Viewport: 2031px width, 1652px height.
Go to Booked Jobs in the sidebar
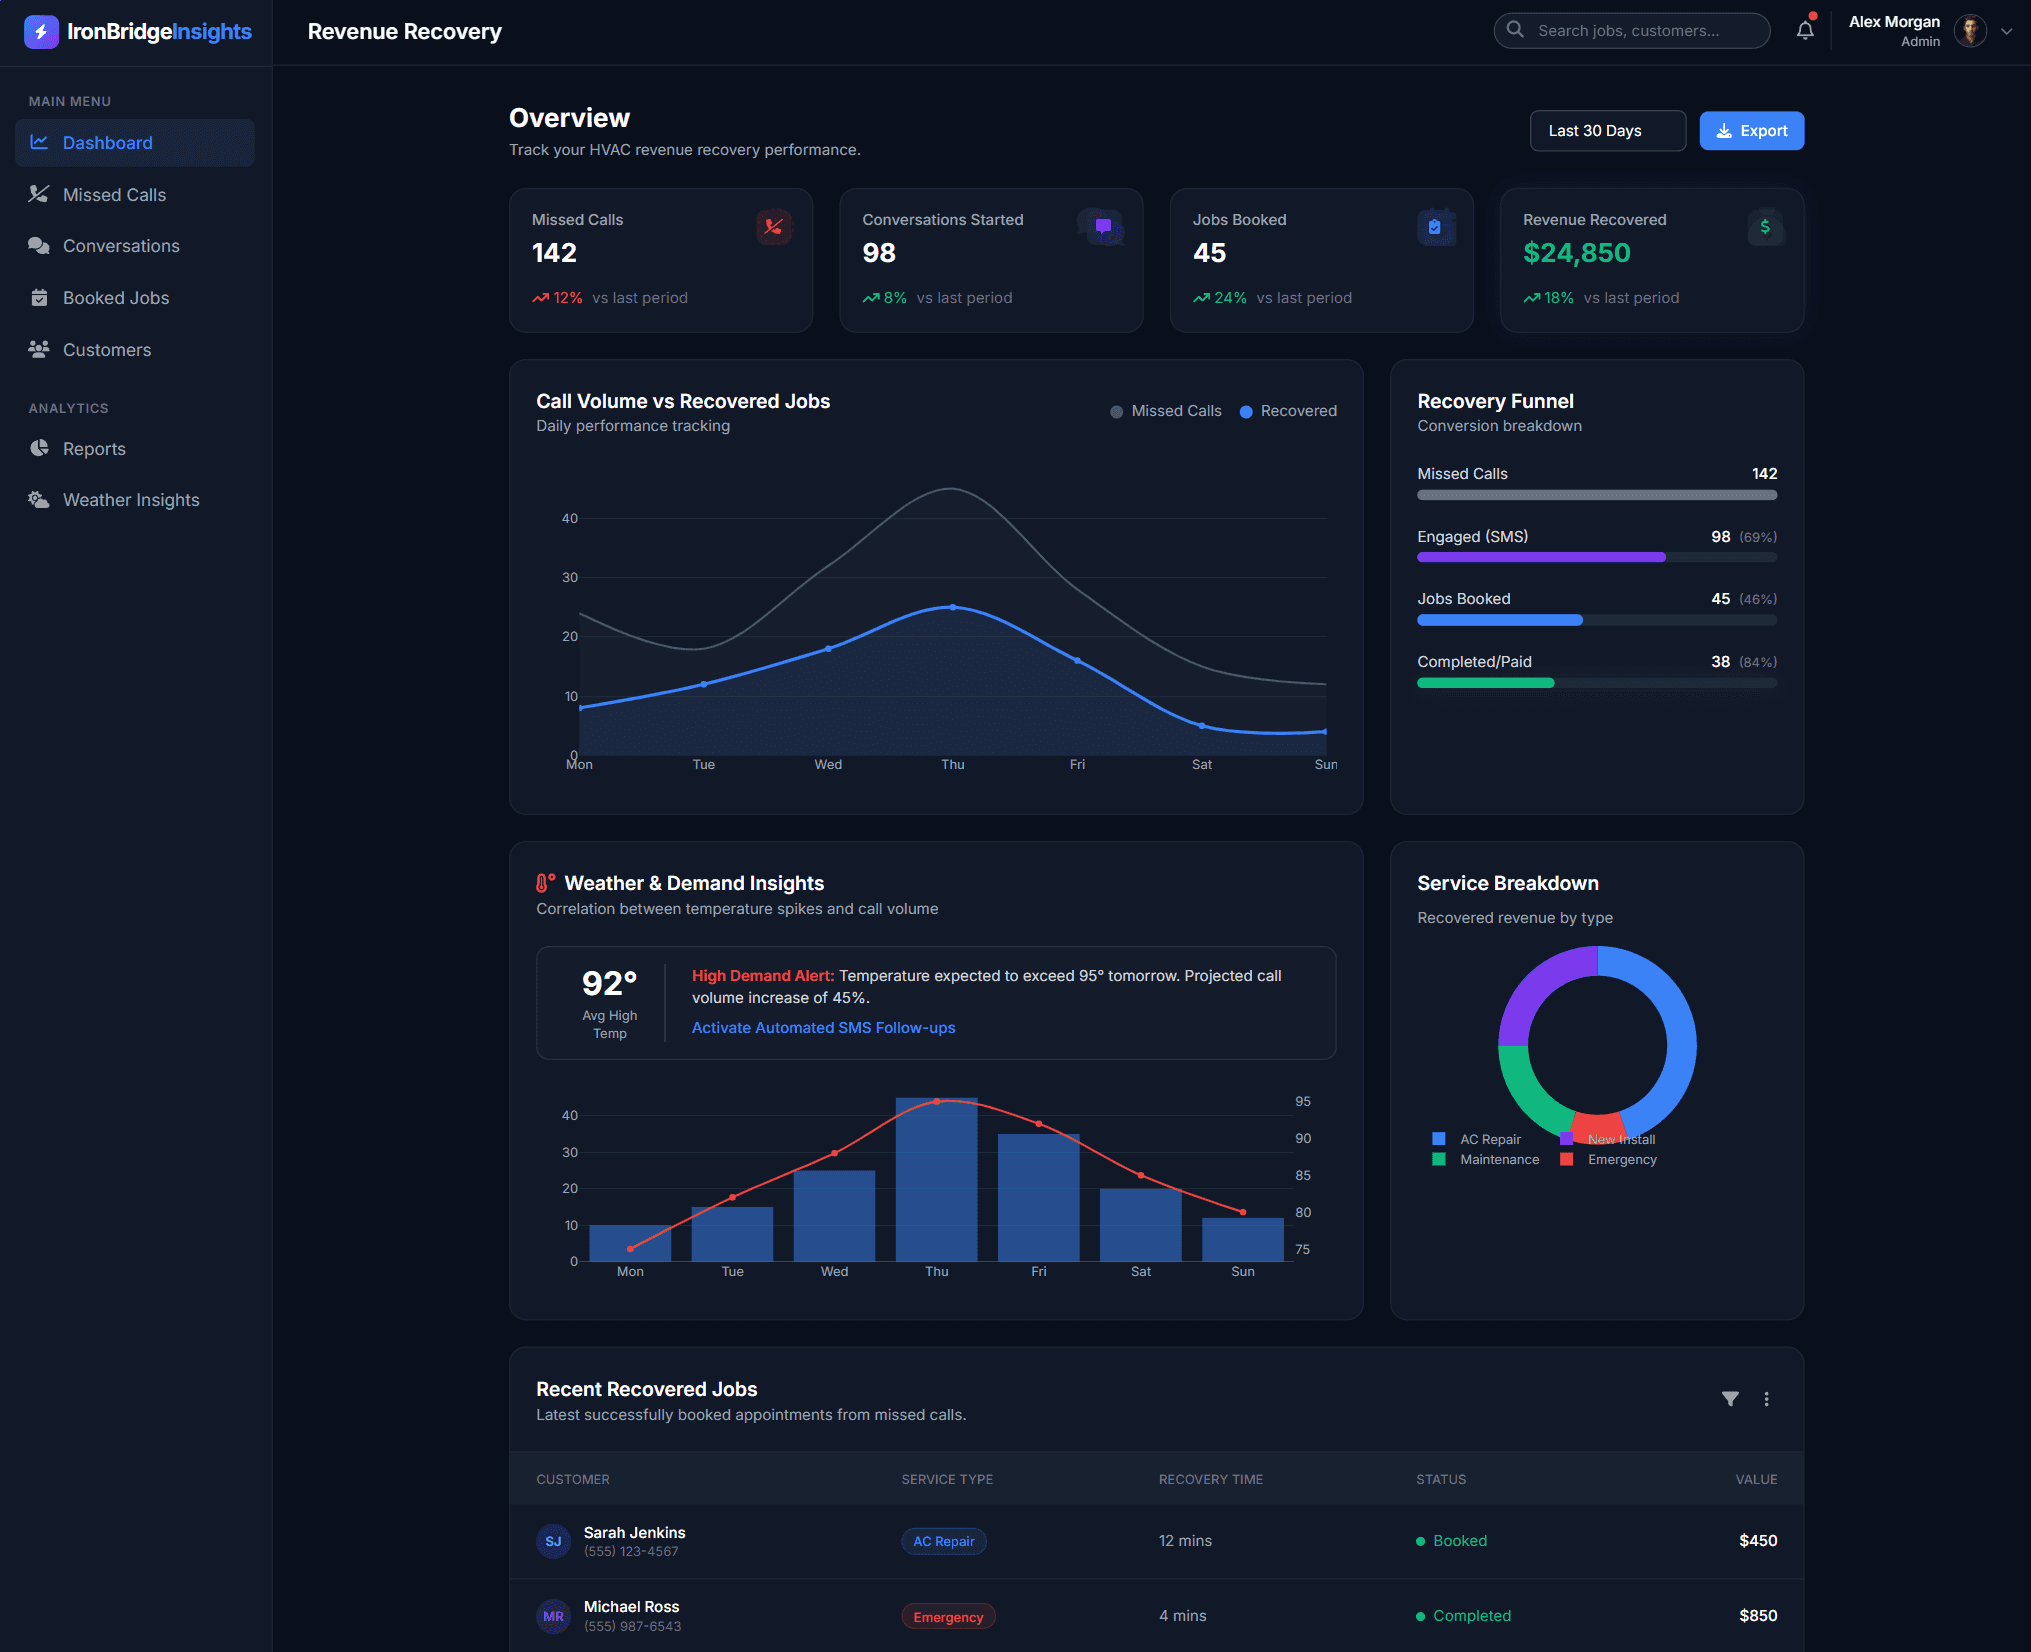point(116,298)
